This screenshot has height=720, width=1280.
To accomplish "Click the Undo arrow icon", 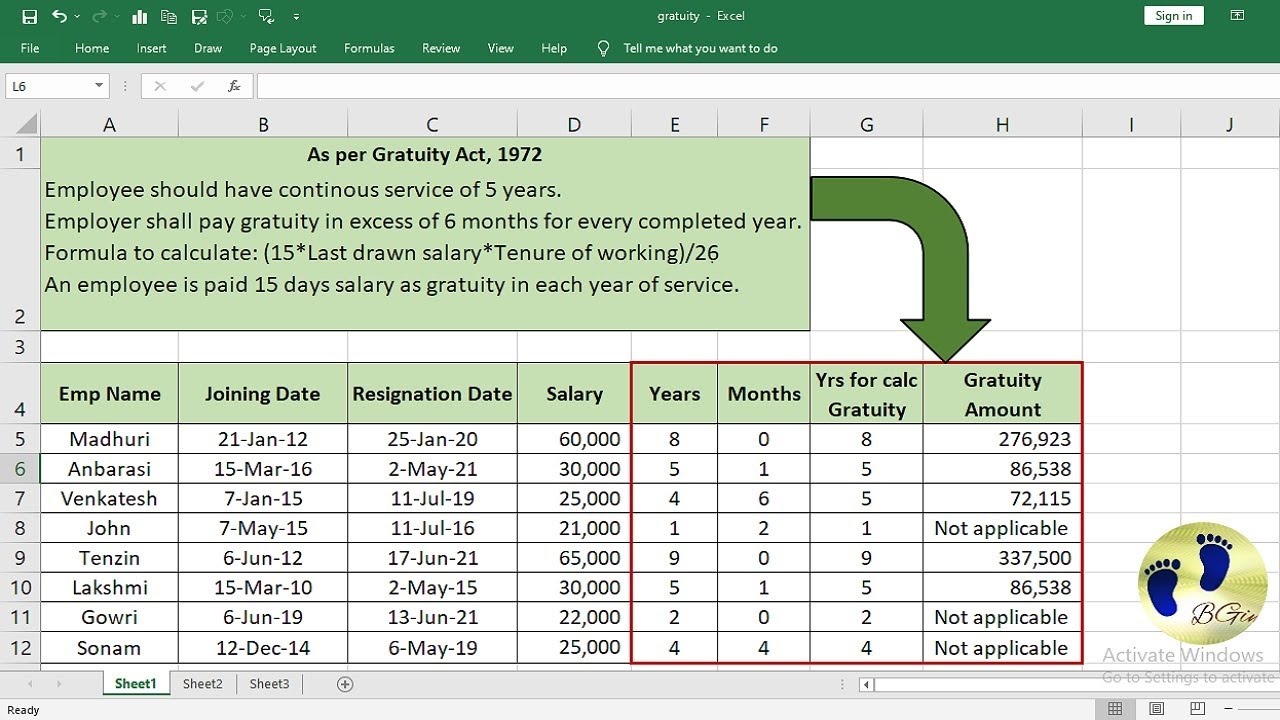I will tap(58, 17).
